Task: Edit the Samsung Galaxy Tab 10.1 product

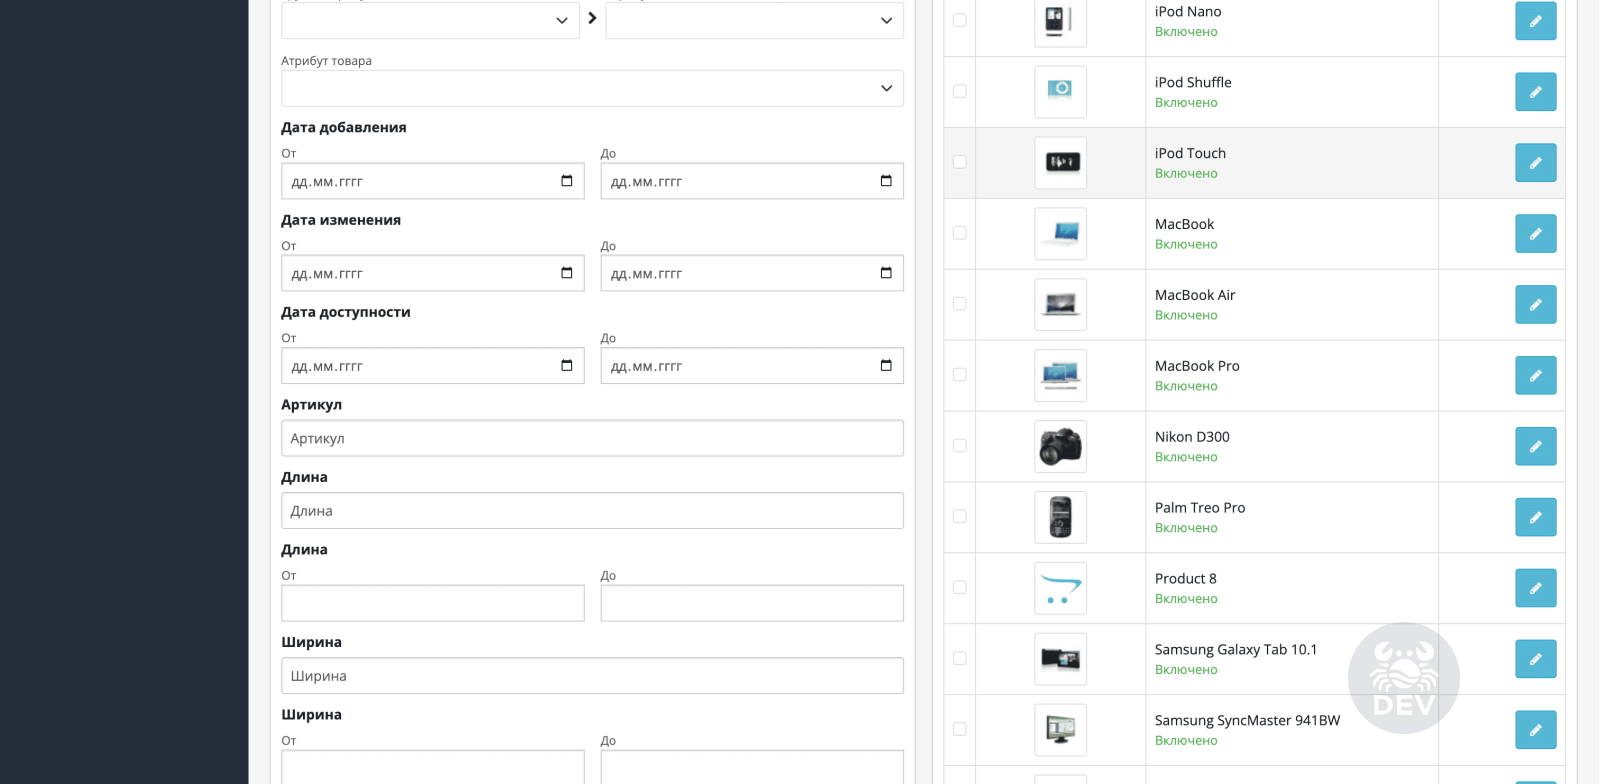Action: [x=1535, y=660]
